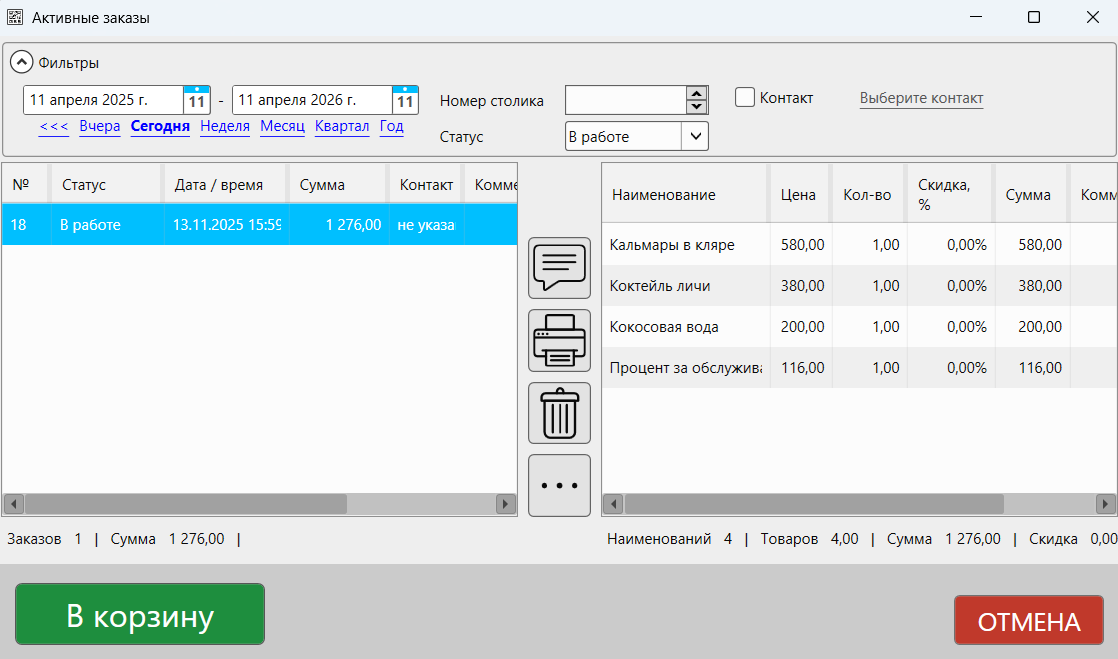Viewport: 1118px width, 659px height.
Task: Delete the order using trash bin icon
Action: (559, 413)
